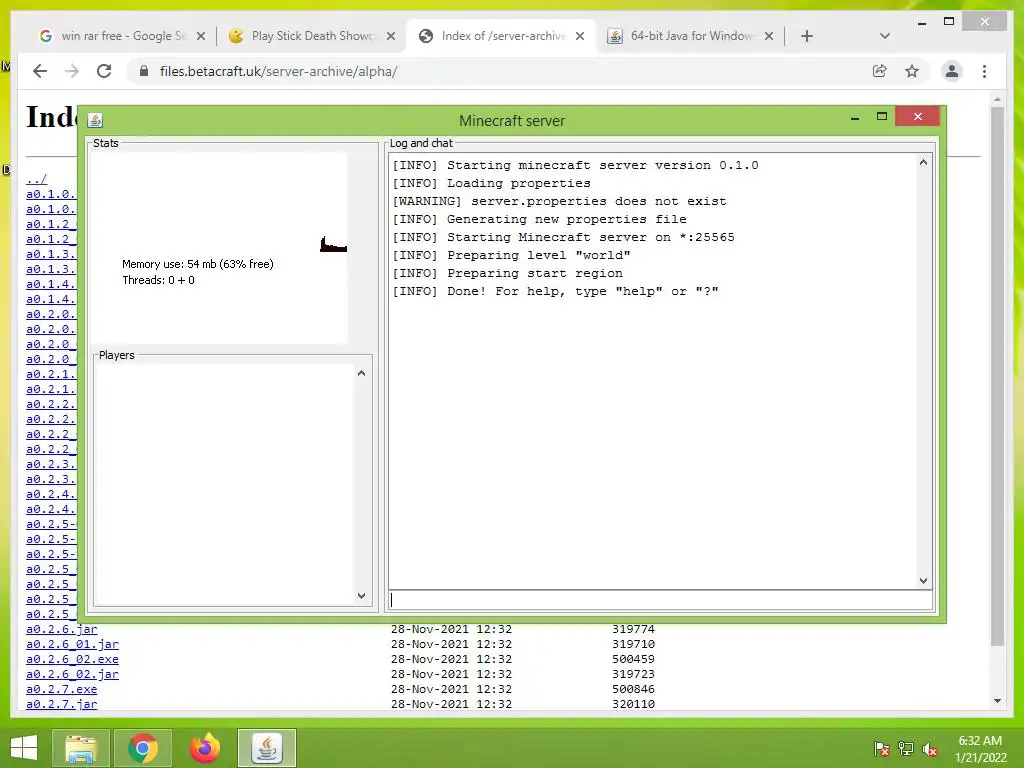Download the a0.2.7.jar link
The height and width of the screenshot is (768, 1024).
(61, 705)
